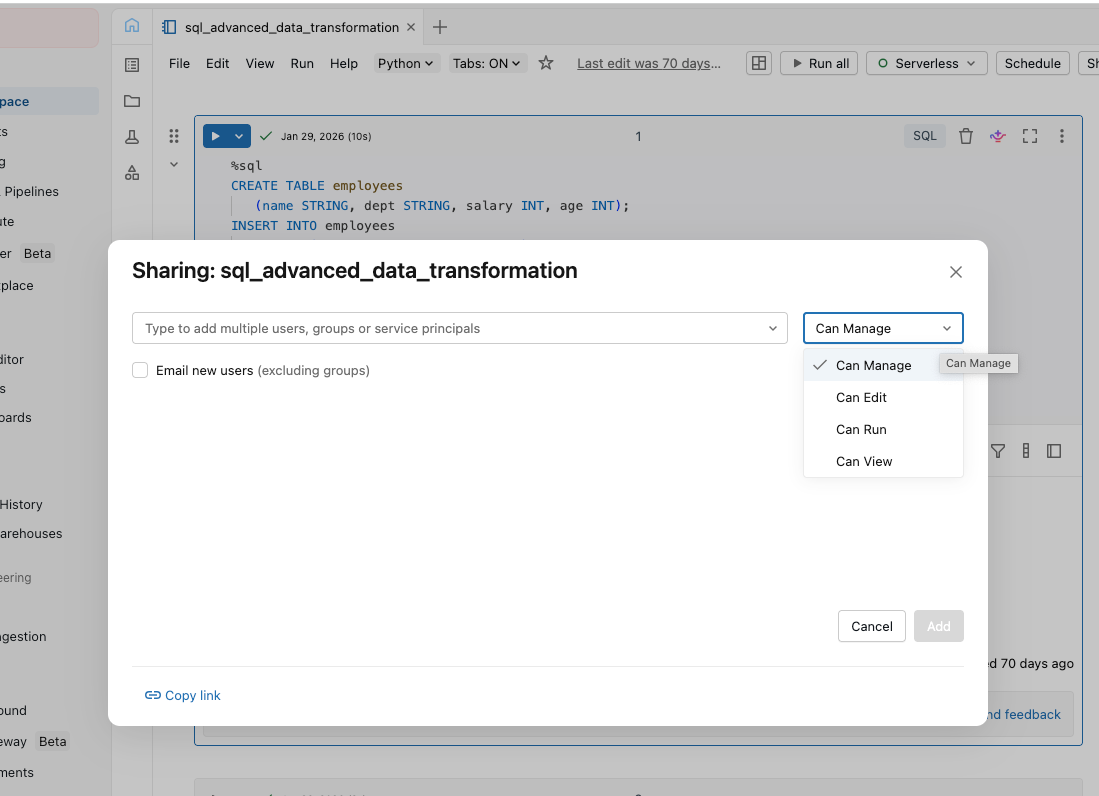
Task: Click the results filter funnel icon
Action: pos(998,451)
